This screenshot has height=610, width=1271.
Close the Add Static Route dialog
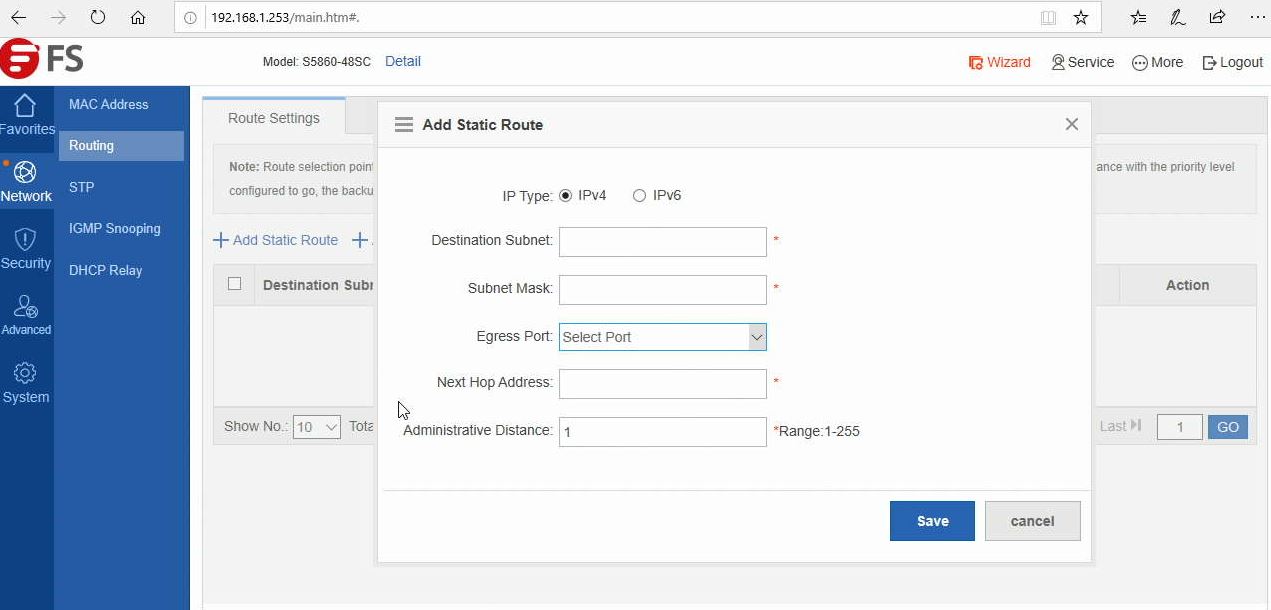coord(1072,124)
